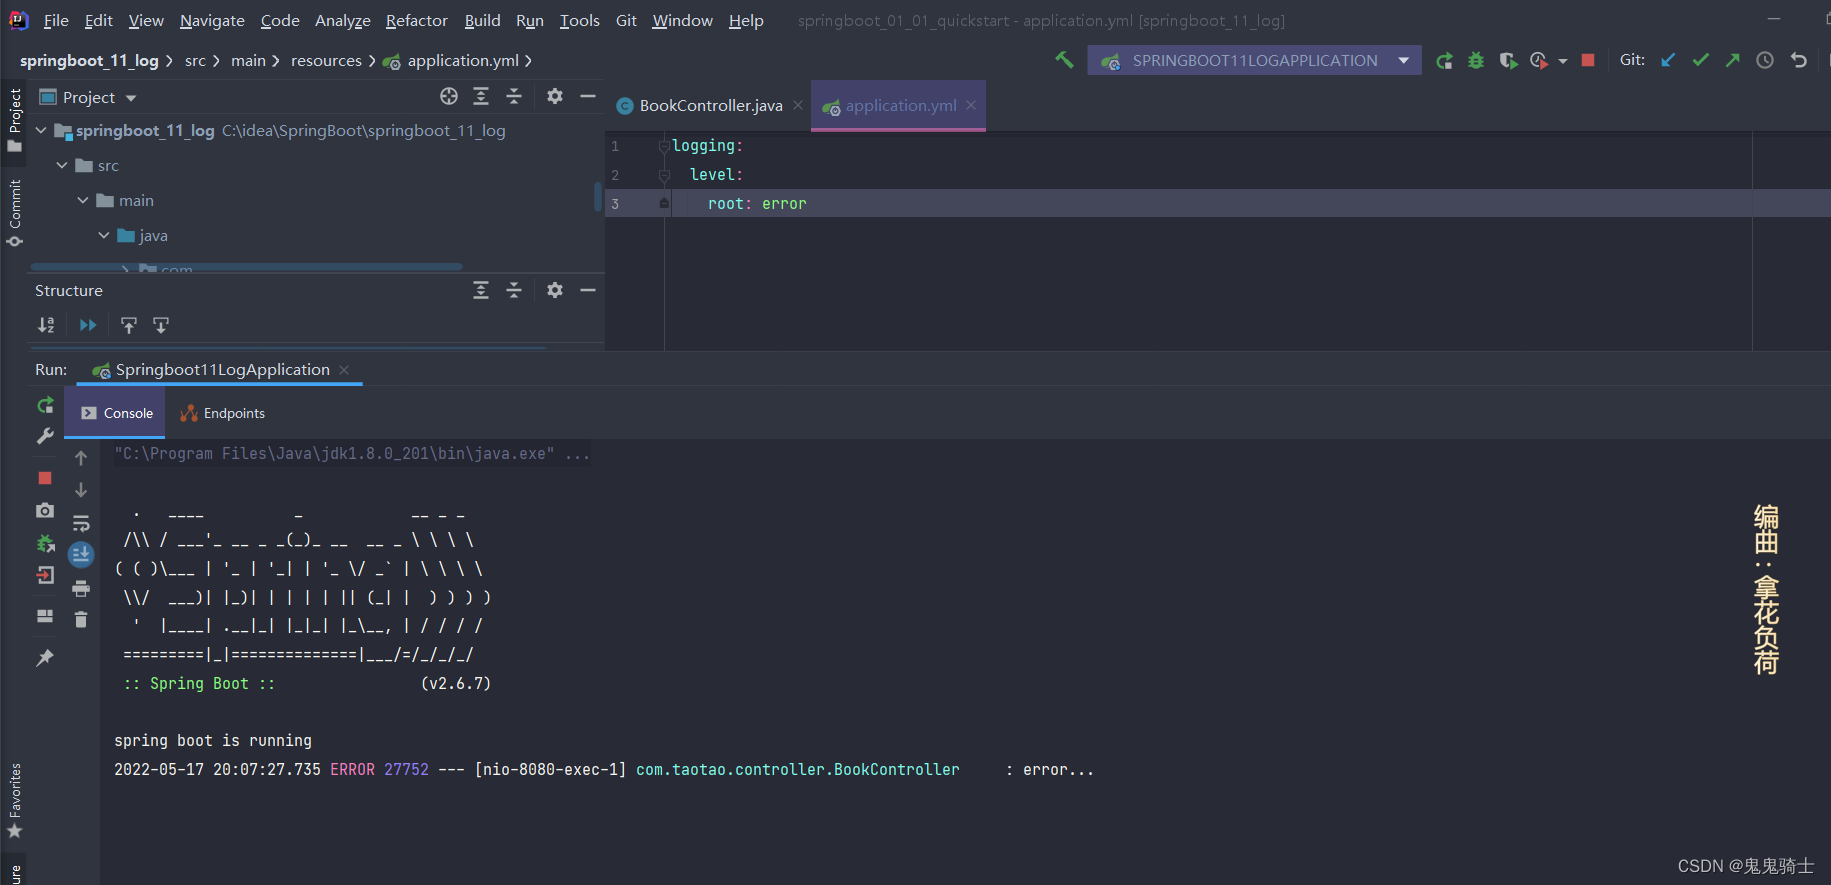Toggle the Project tool window stripe button

14,120
